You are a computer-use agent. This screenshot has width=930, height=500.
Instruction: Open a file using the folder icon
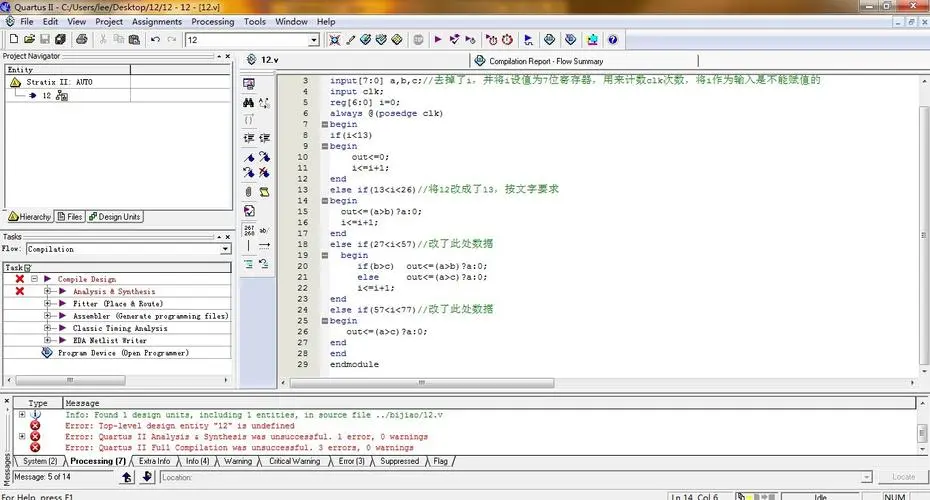tap(29, 39)
